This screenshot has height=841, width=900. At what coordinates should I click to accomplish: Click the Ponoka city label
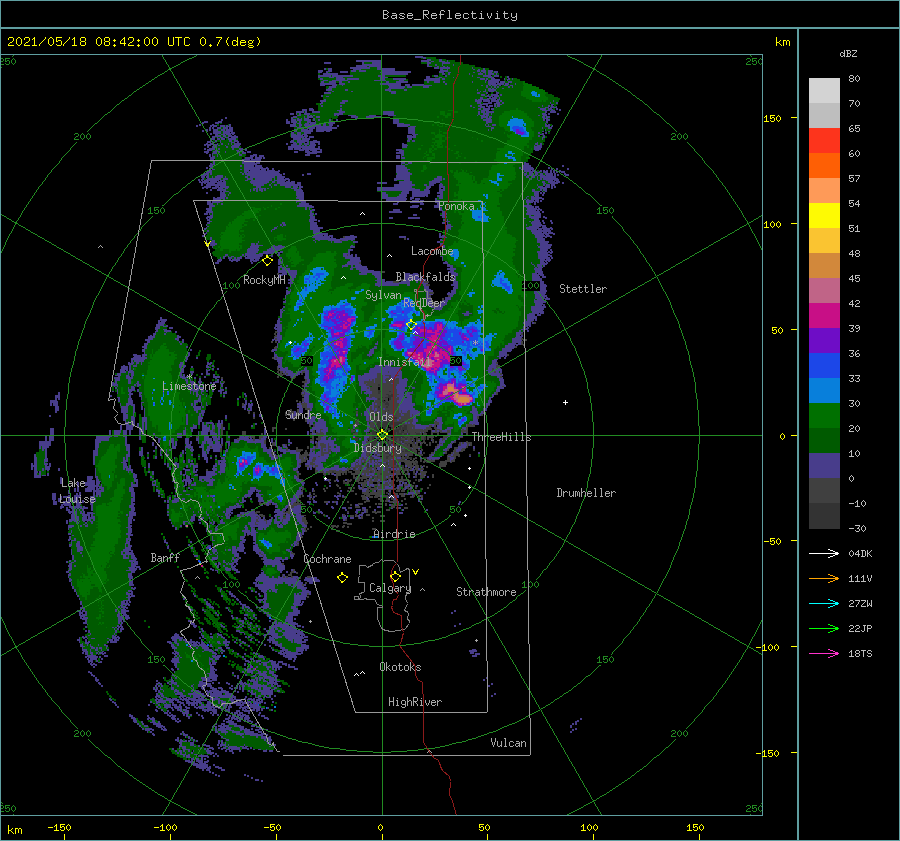(x=456, y=206)
